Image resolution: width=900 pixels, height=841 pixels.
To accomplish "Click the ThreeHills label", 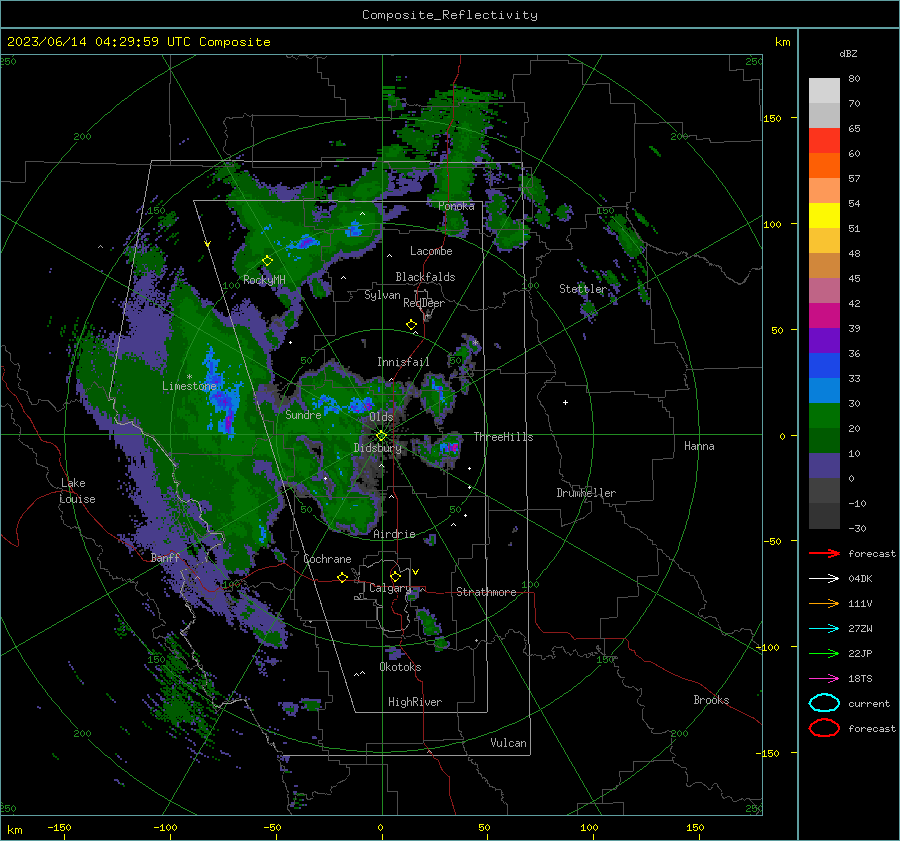I will [x=503, y=437].
